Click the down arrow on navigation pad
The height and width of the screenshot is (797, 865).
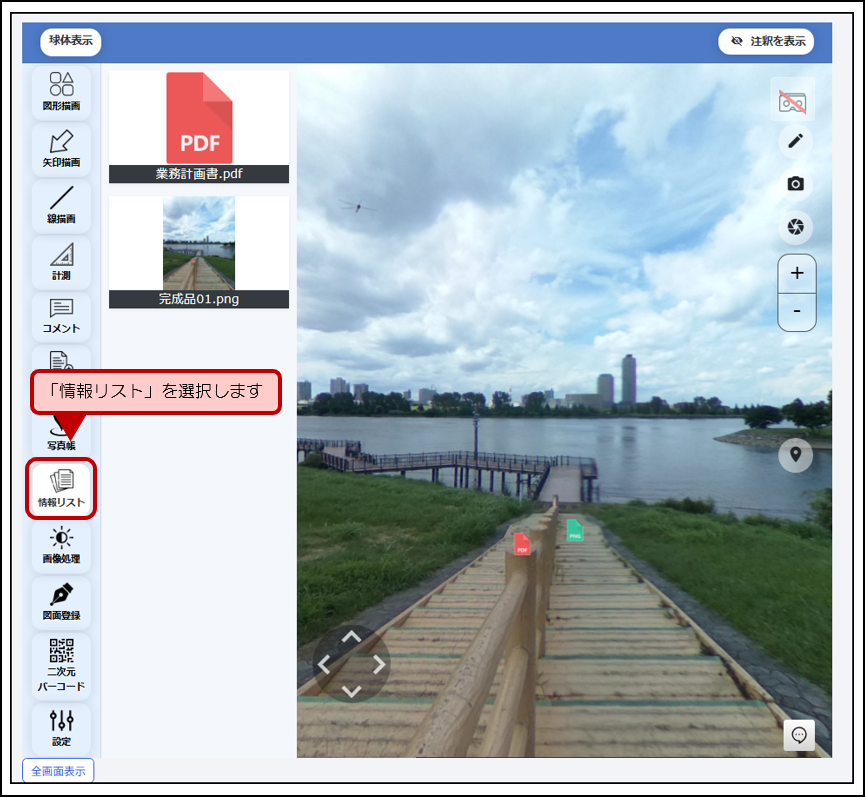point(351,691)
